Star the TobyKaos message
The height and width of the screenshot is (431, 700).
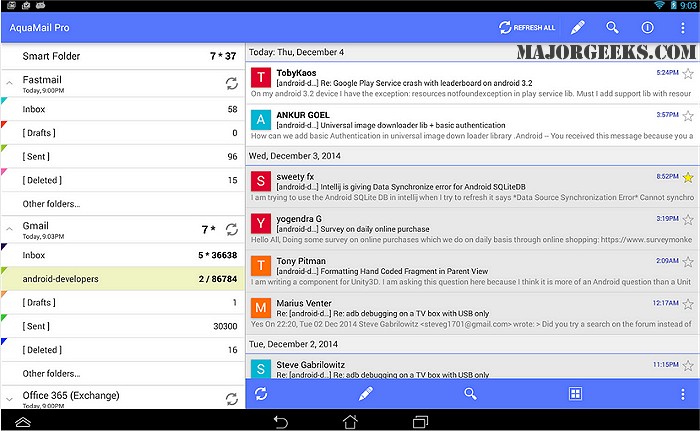click(688, 73)
